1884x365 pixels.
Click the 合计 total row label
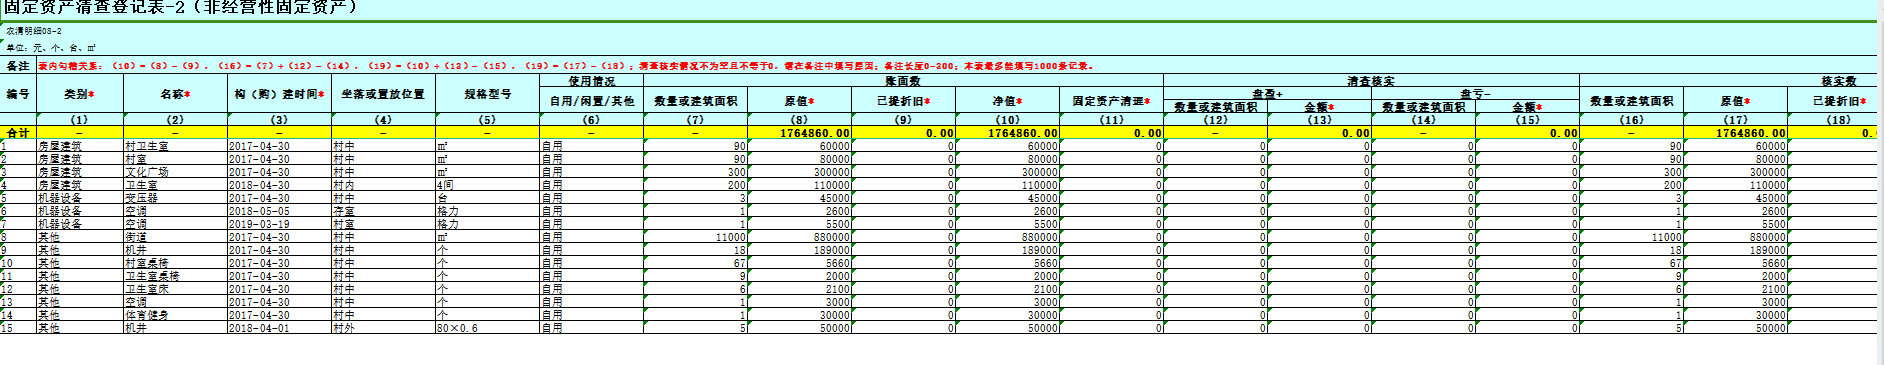tap(18, 132)
